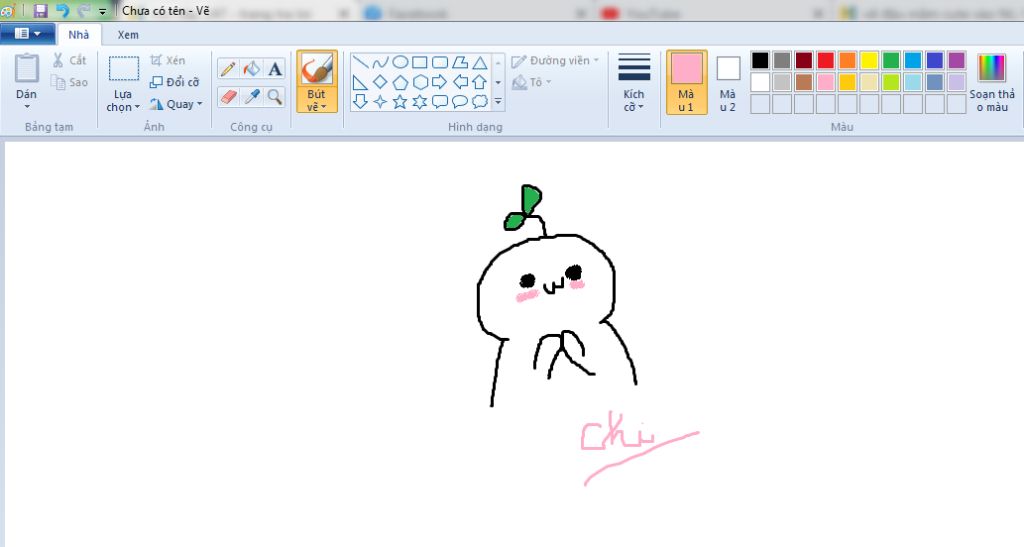The image size is (1024, 547).
Task: Click the Undo arrow in title bar
Action: (x=62, y=10)
